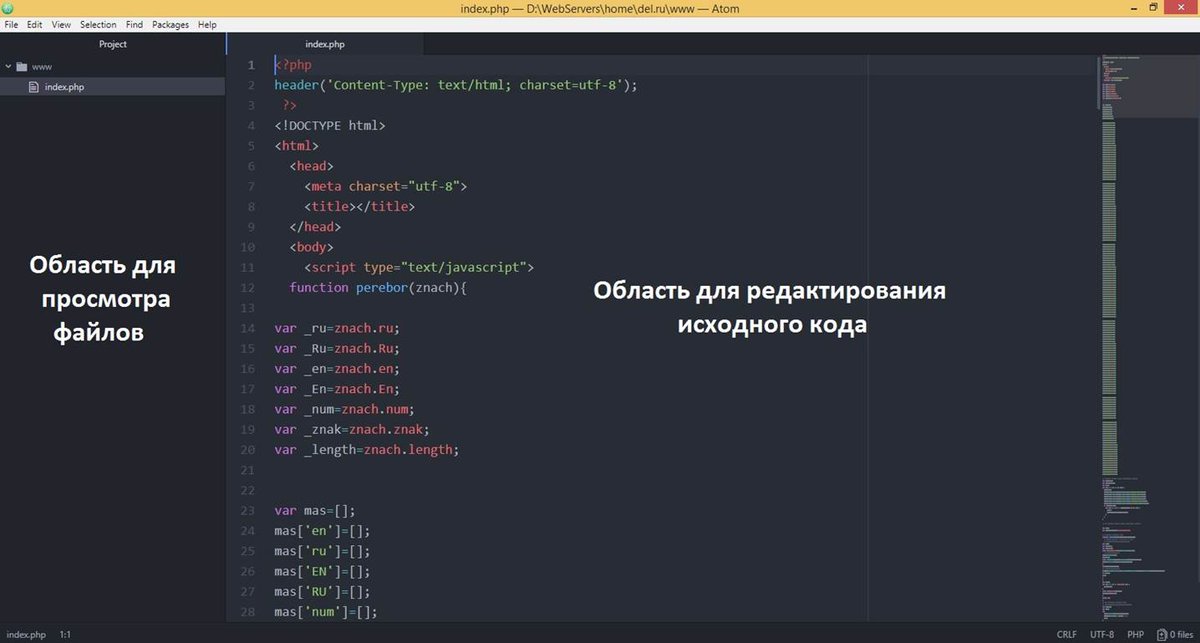Click the var _num=znach.num; line

click(344, 410)
